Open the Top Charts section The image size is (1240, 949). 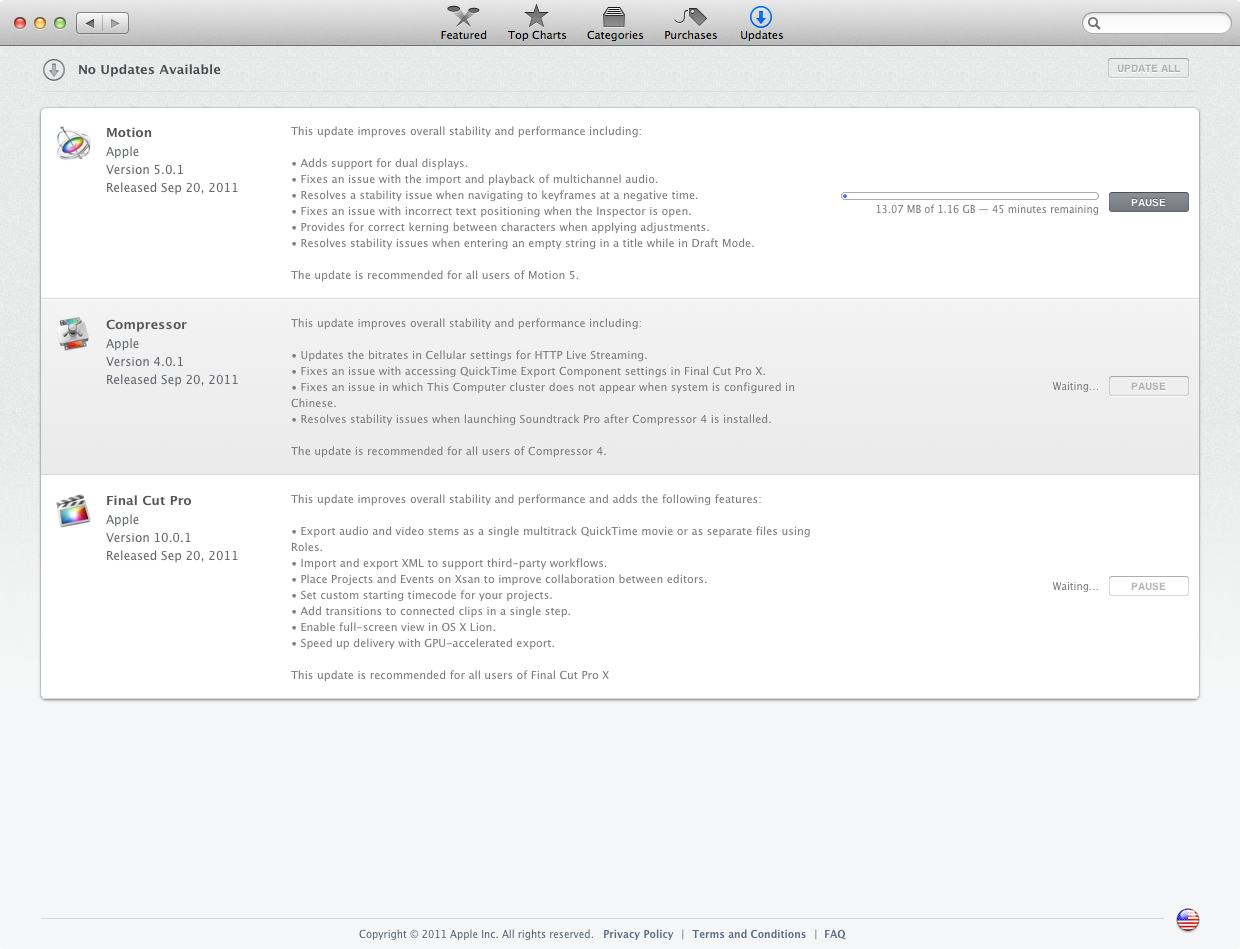537,22
